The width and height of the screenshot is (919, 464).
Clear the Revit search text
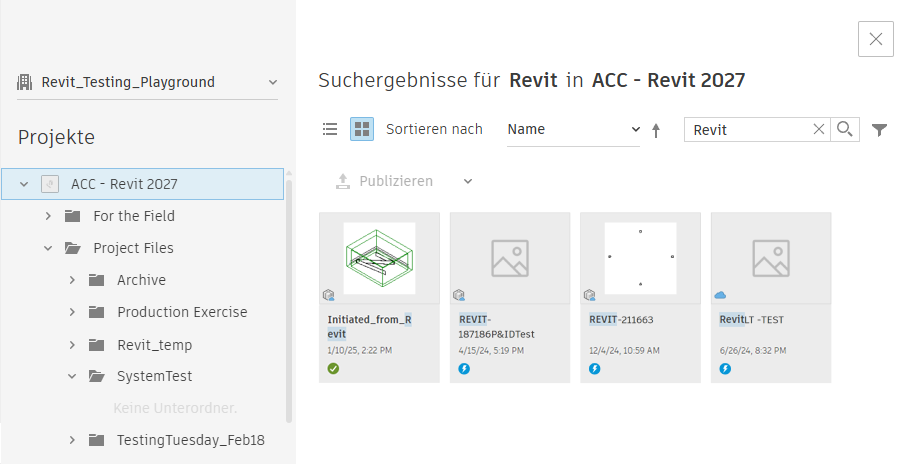(819, 129)
